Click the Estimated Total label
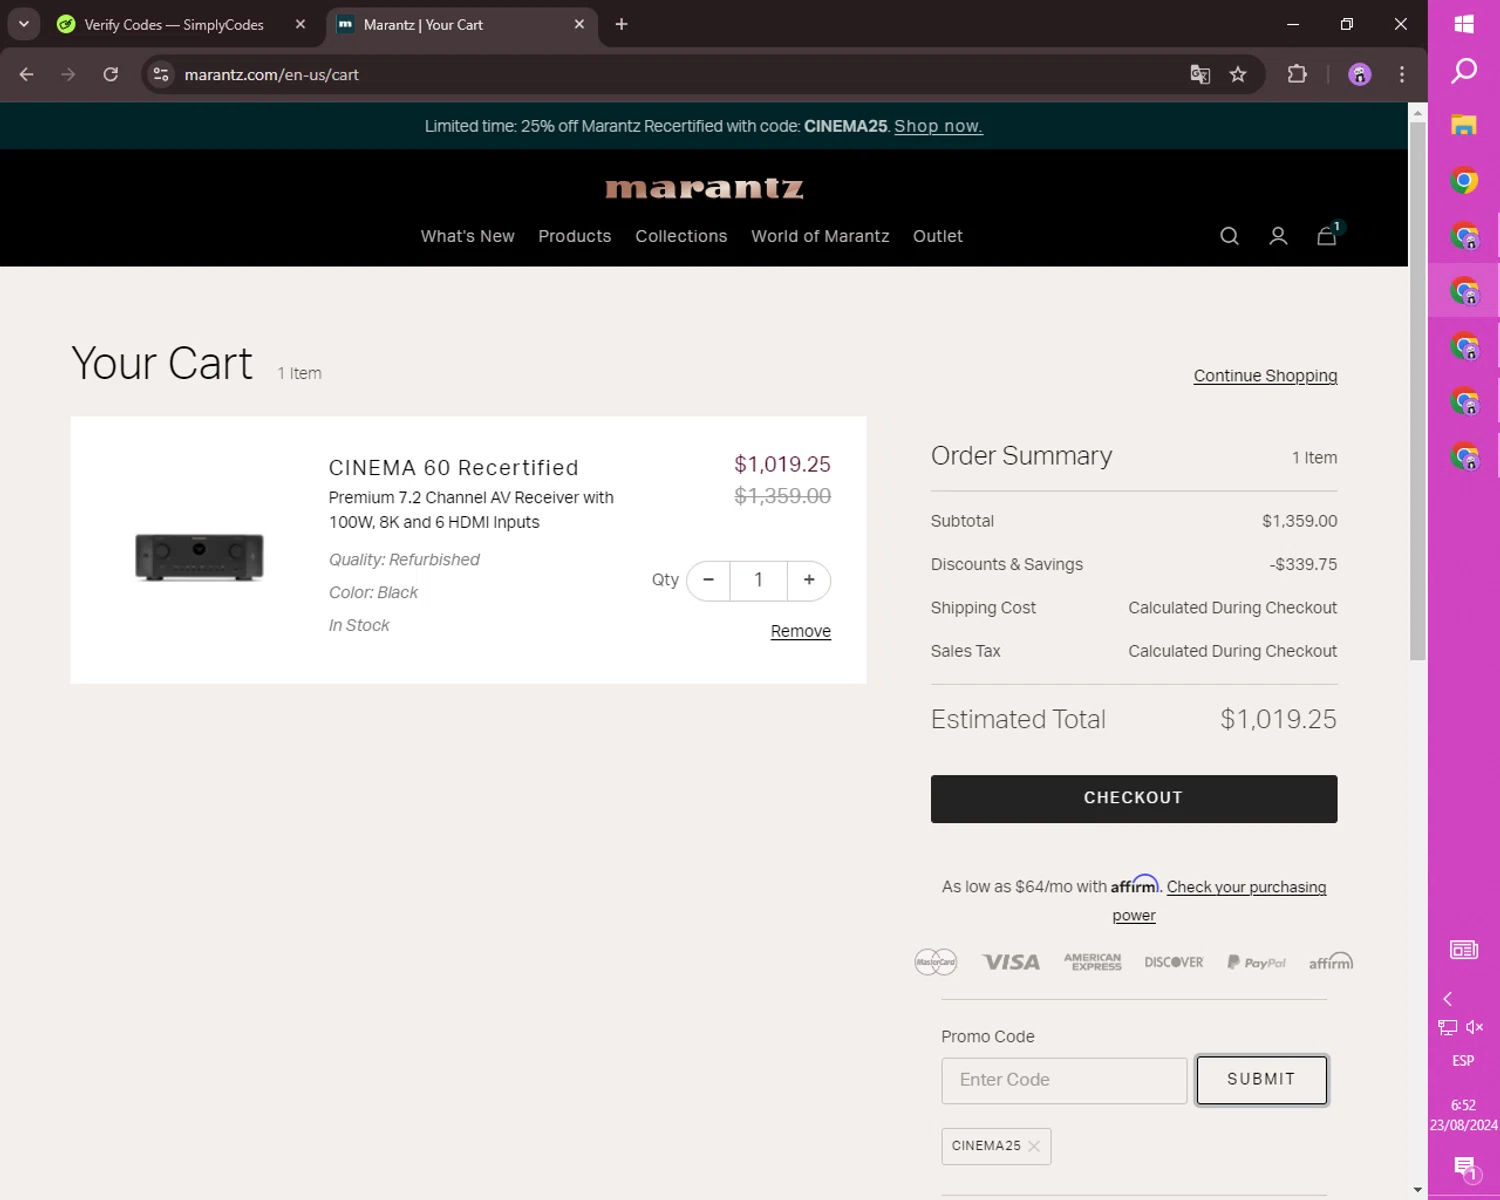Image resolution: width=1500 pixels, height=1200 pixels. coord(1018,719)
